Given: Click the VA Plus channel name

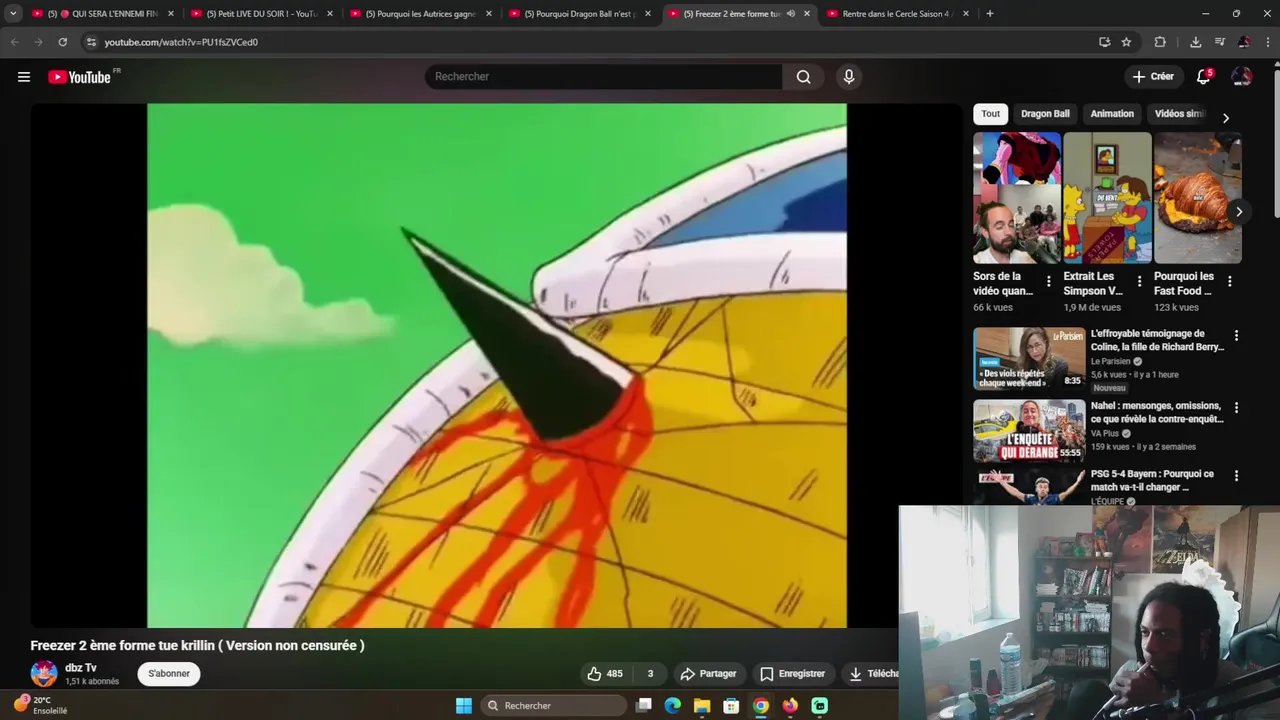Looking at the screenshot, I should pos(1105,434).
